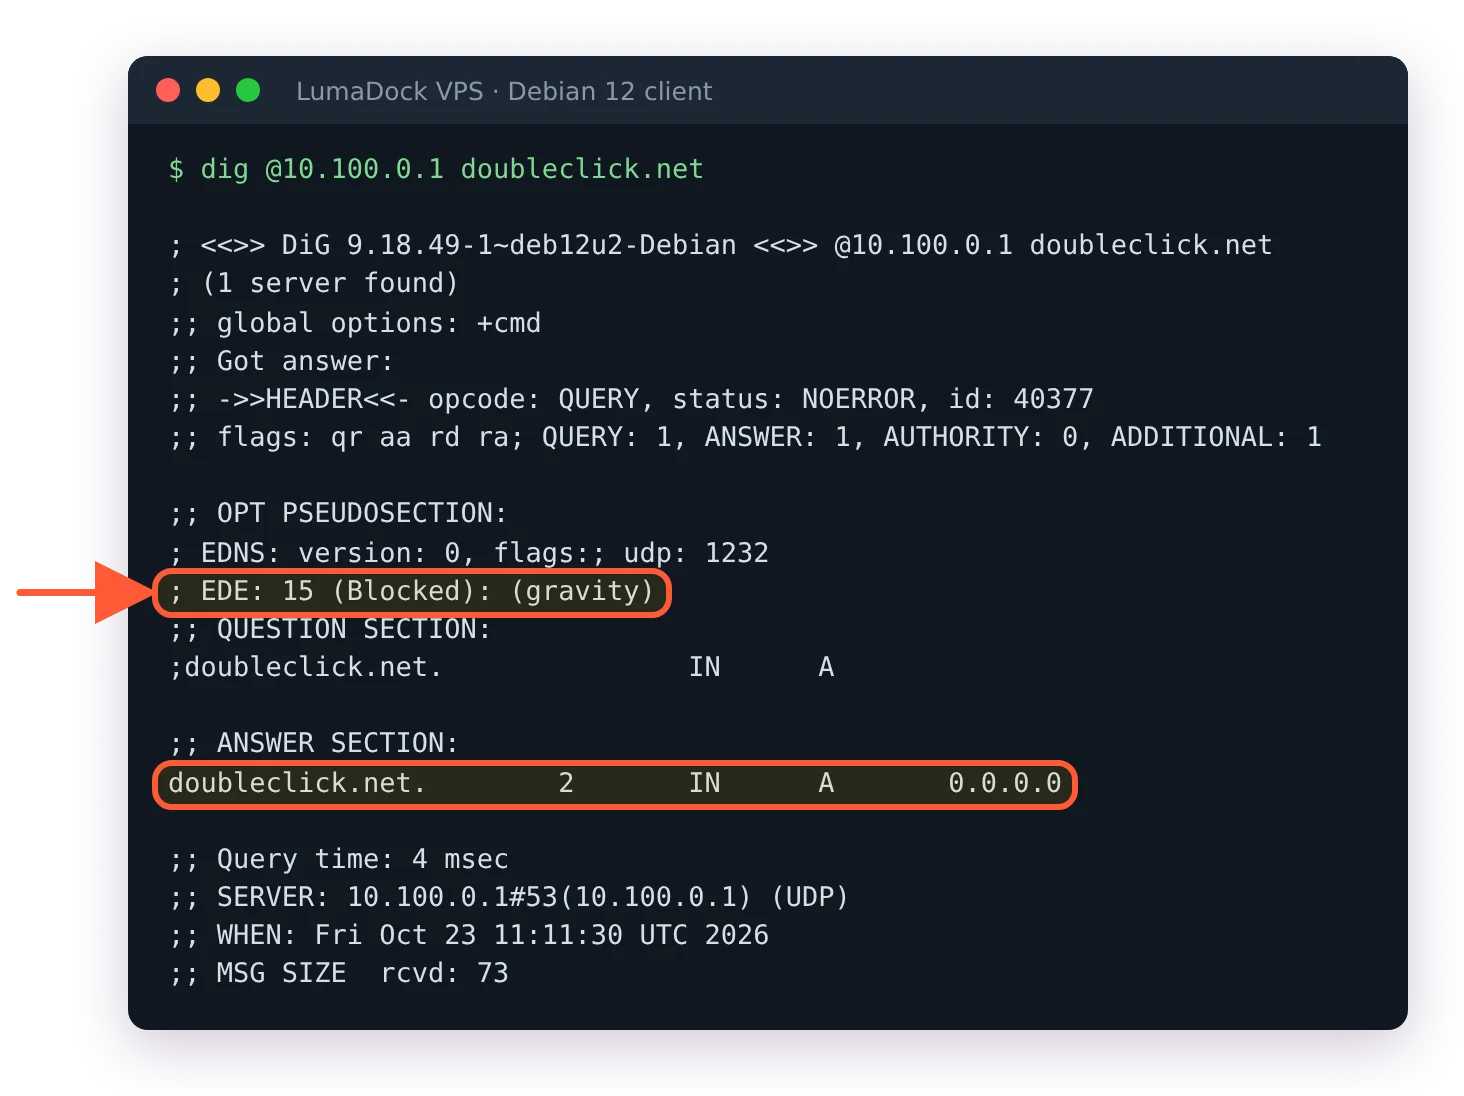Close the terminal with the red button

click(x=168, y=91)
